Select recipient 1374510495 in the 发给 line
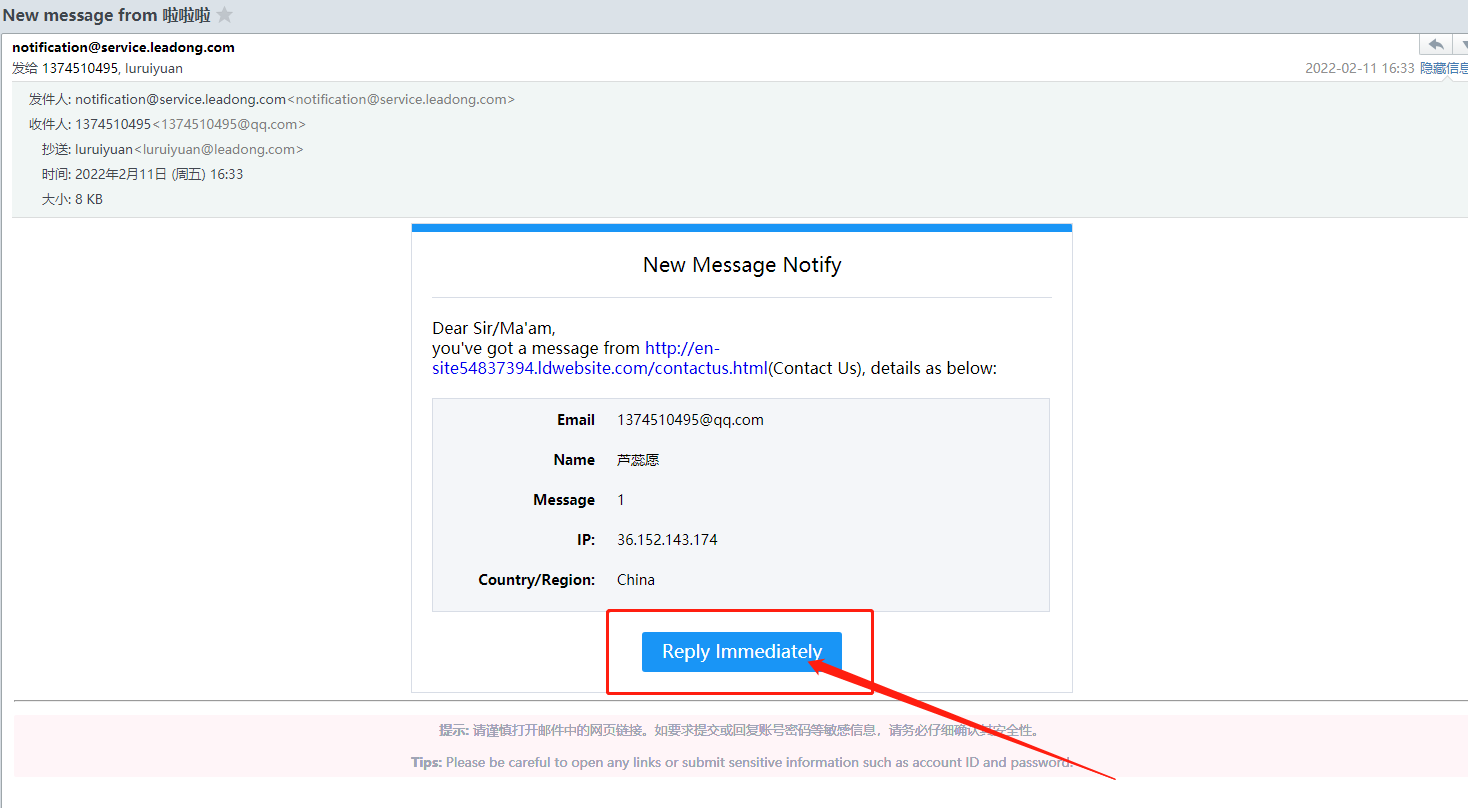This screenshot has width=1468, height=808. coord(79,69)
